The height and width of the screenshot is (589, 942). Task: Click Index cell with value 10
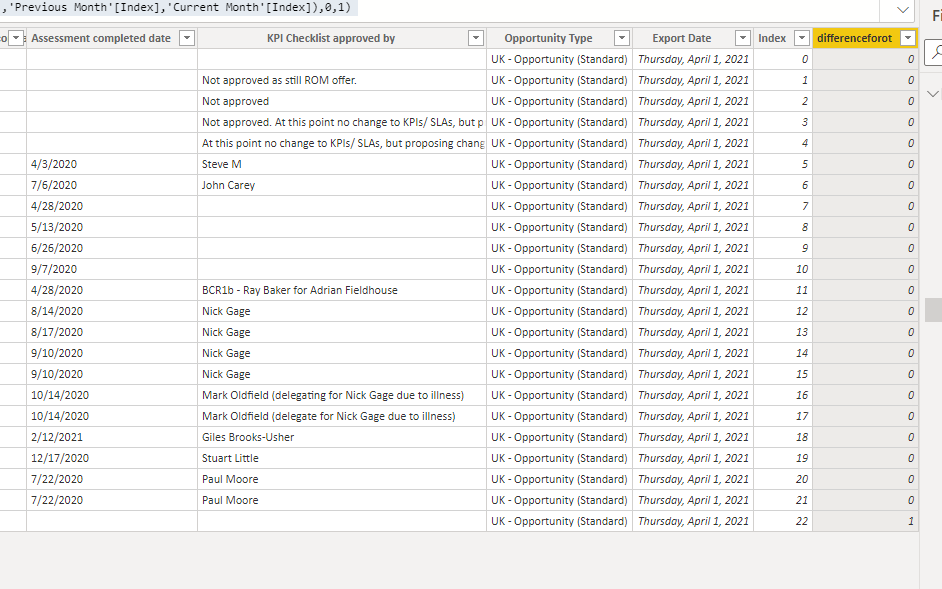[x=783, y=269]
